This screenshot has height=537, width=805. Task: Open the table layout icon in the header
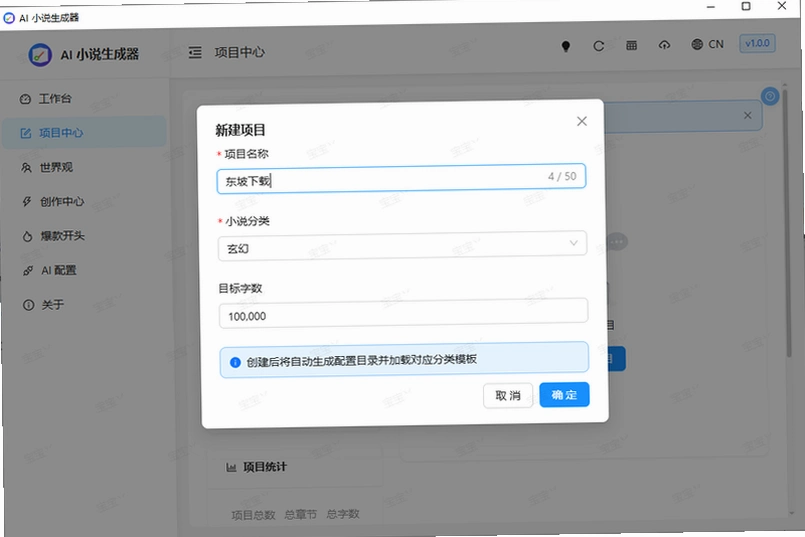point(631,46)
